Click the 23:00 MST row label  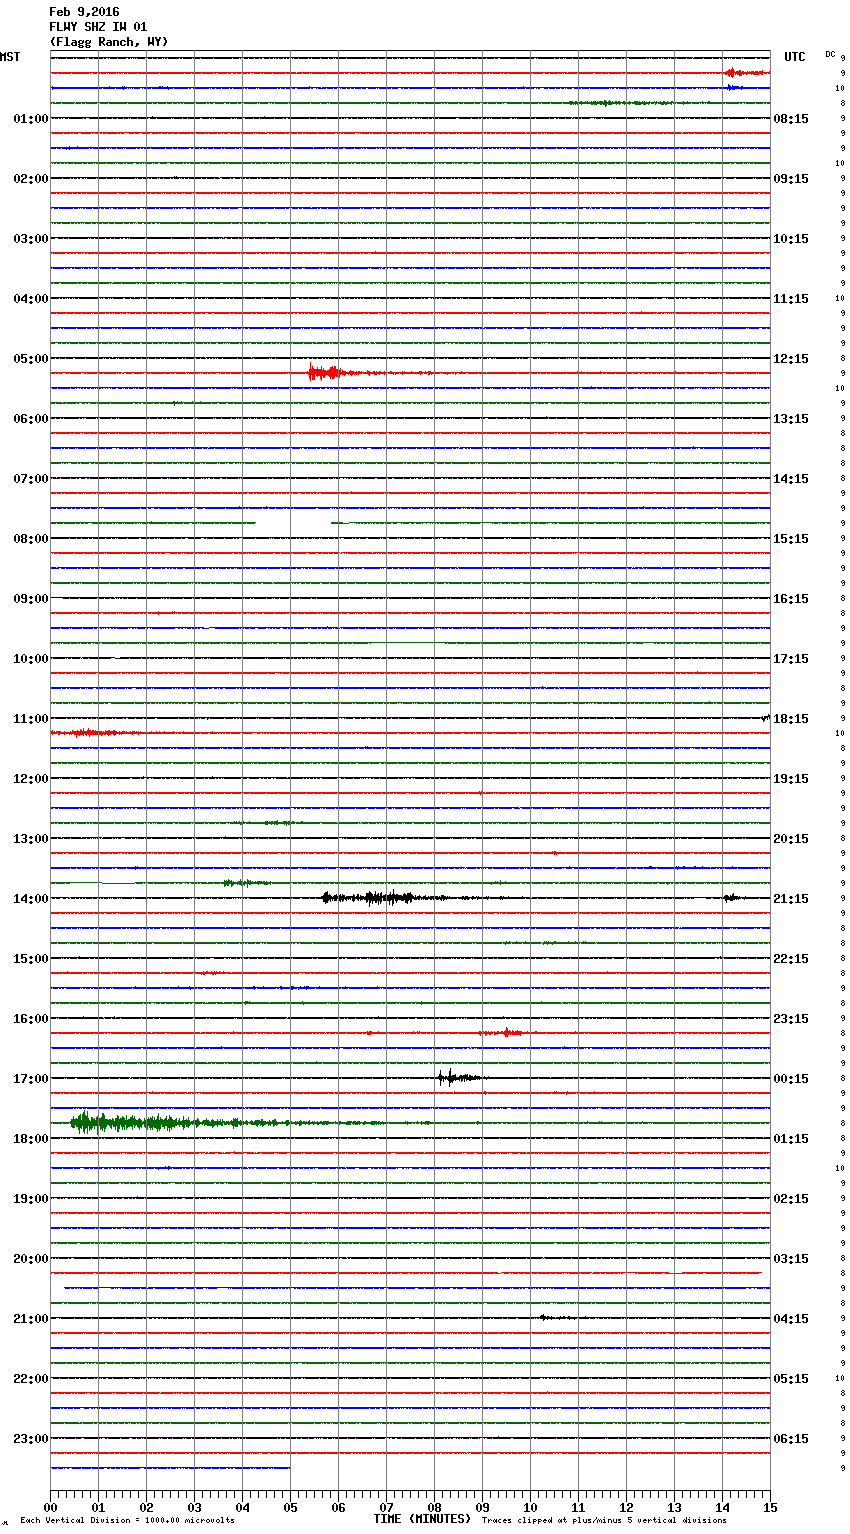point(31,1439)
